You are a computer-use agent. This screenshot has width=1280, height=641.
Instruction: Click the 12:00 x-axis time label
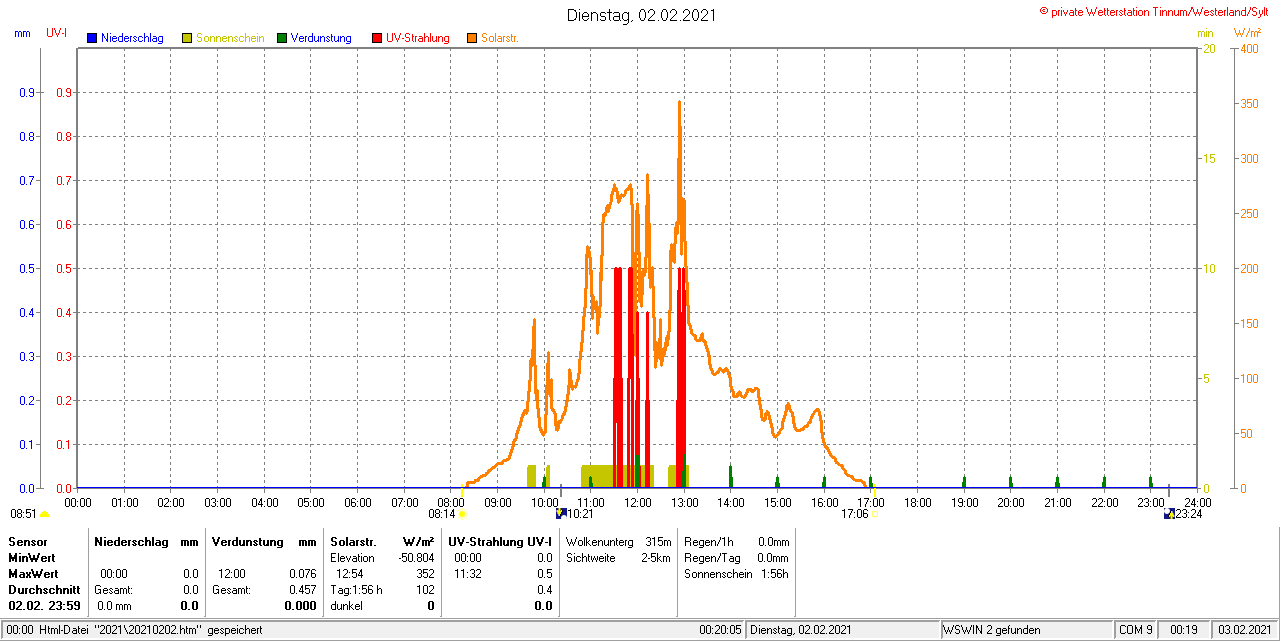tap(637, 502)
